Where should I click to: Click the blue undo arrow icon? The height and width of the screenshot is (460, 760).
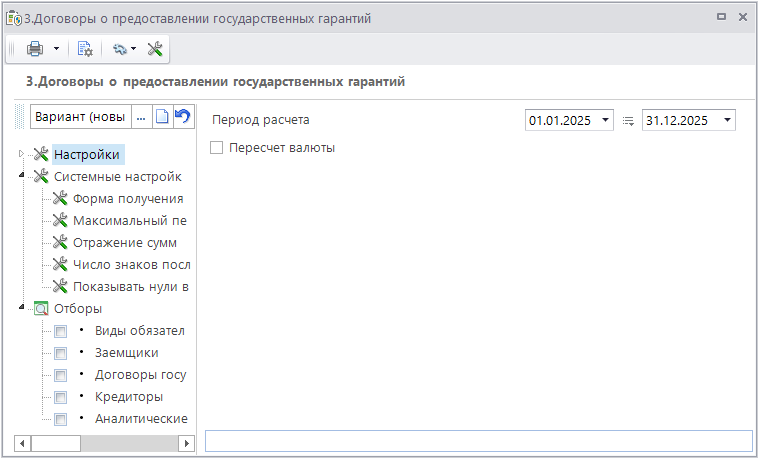[182, 117]
